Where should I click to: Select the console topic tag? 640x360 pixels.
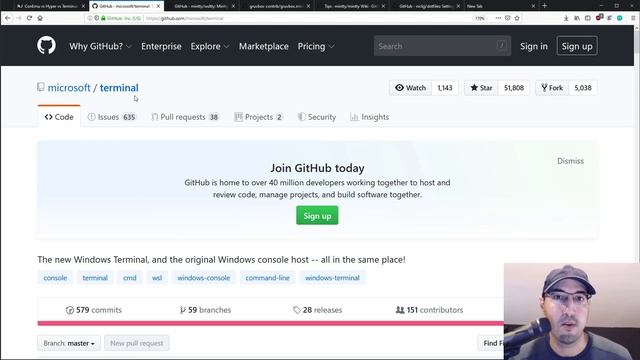click(x=55, y=278)
